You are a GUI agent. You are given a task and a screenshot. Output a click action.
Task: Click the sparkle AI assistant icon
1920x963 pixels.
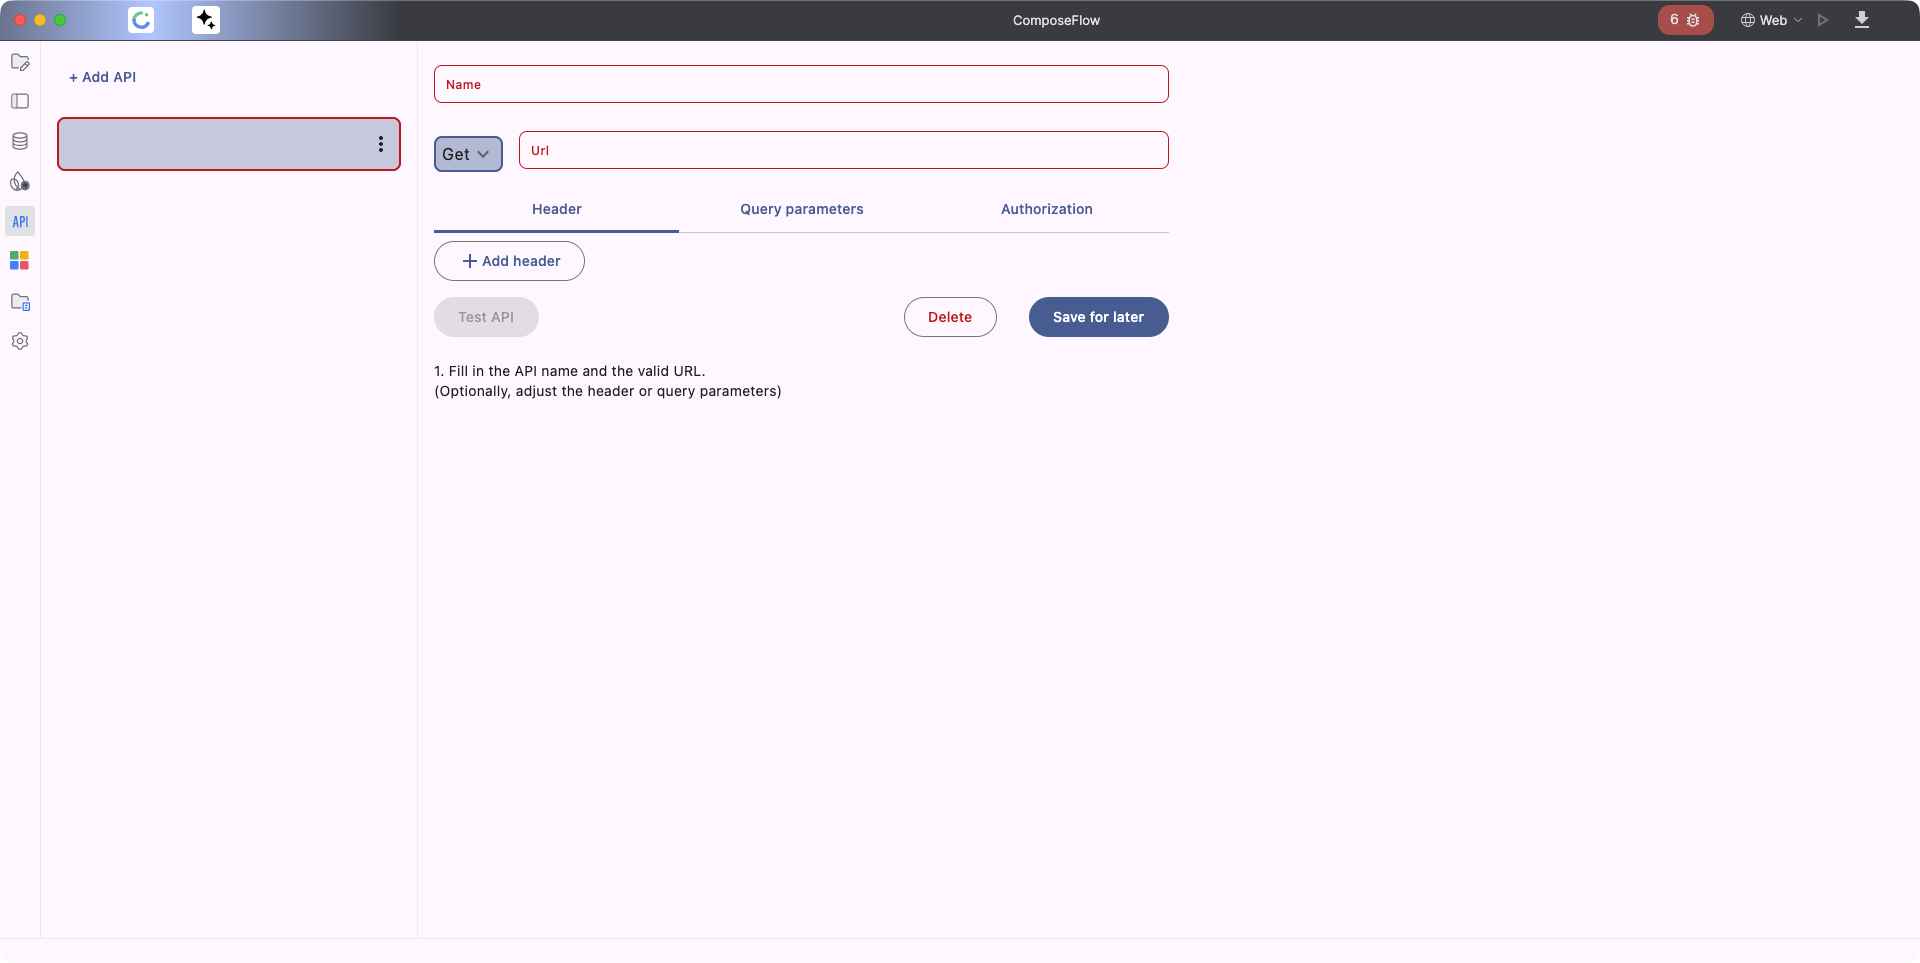(x=206, y=20)
